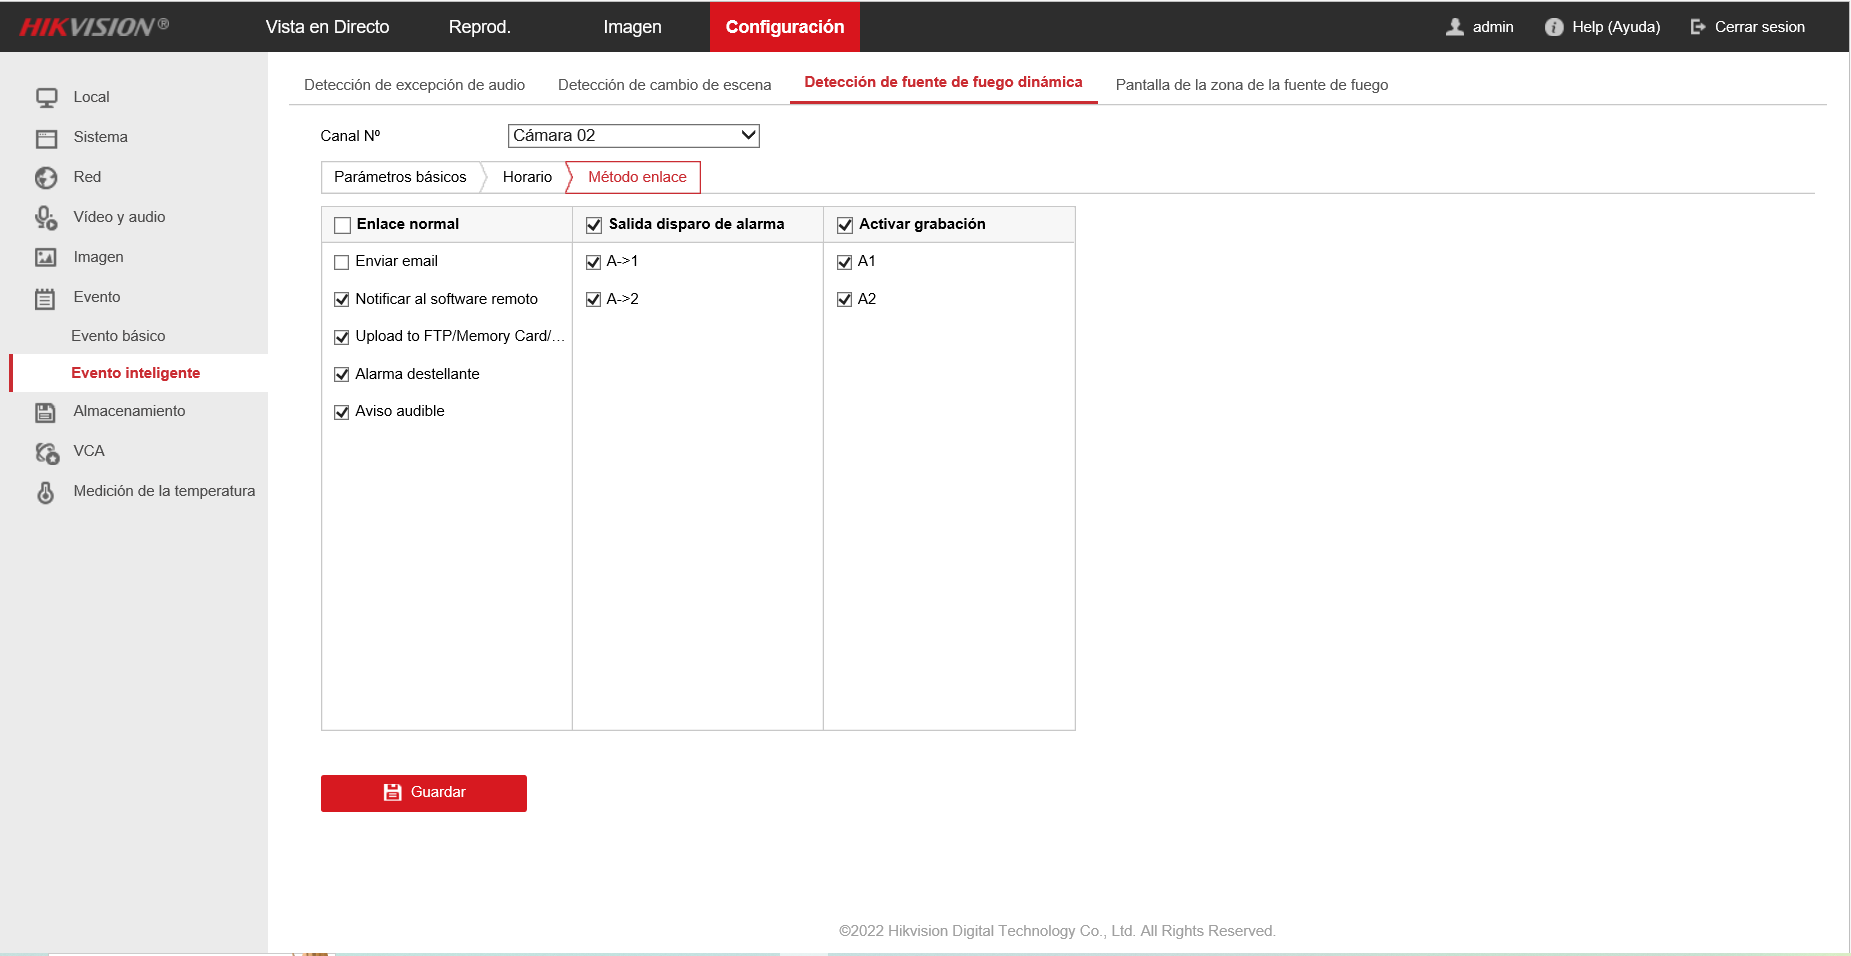Screen dimensions: 1851x956
Task: Switch to the Horario tab
Action: coord(527,177)
